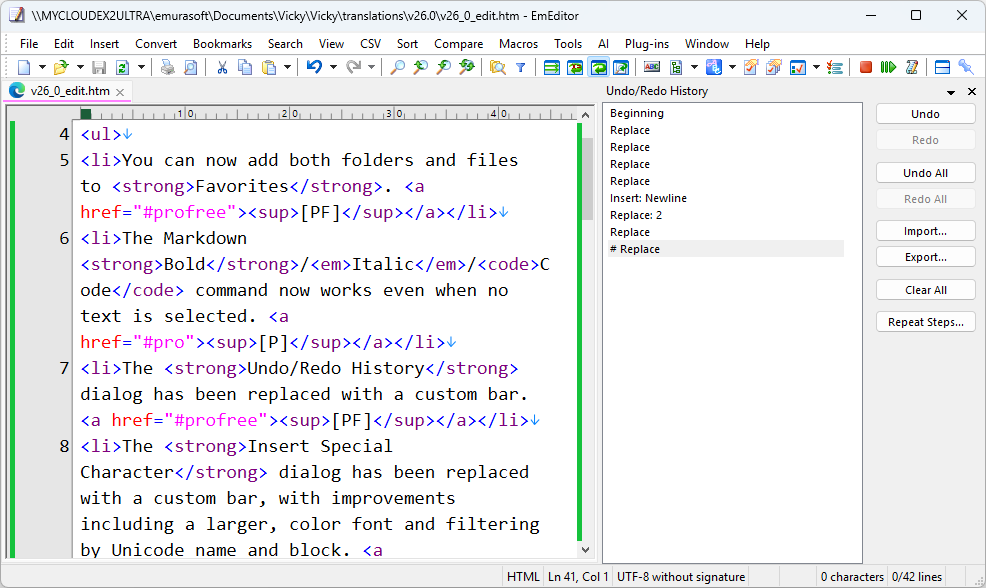Click the blue window layout icon
This screenshot has width=986, height=588.
(942, 67)
